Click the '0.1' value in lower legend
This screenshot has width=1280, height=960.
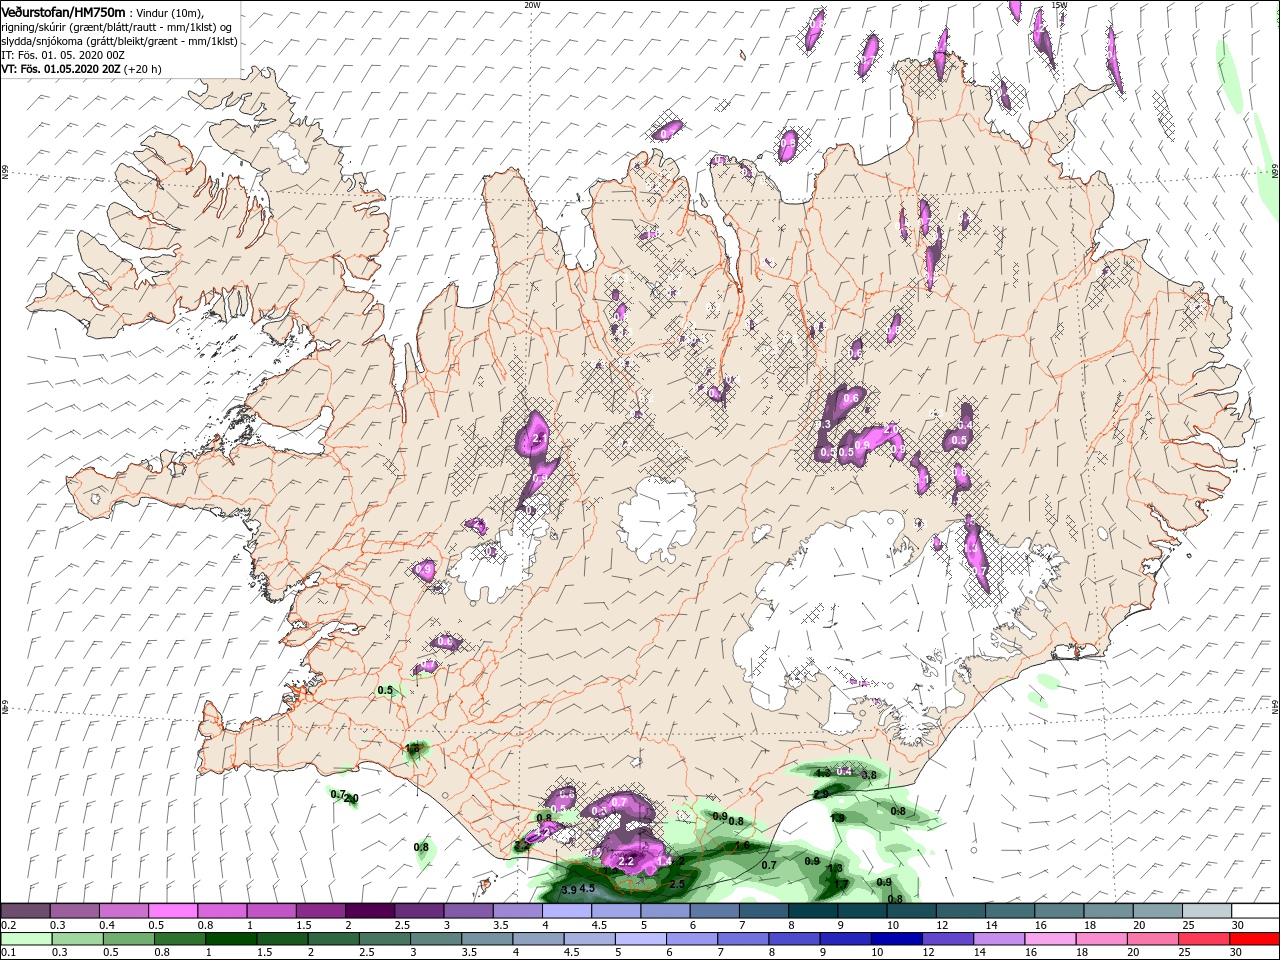click(8, 953)
